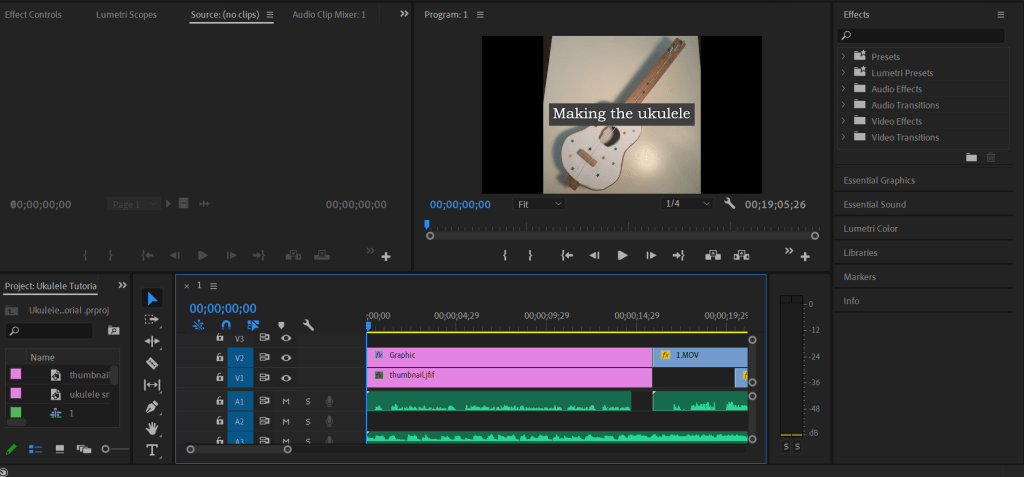The height and width of the screenshot is (477, 1024).
Task: Choose the Track Select Forward tool
Action: click(x=152, y=320)
